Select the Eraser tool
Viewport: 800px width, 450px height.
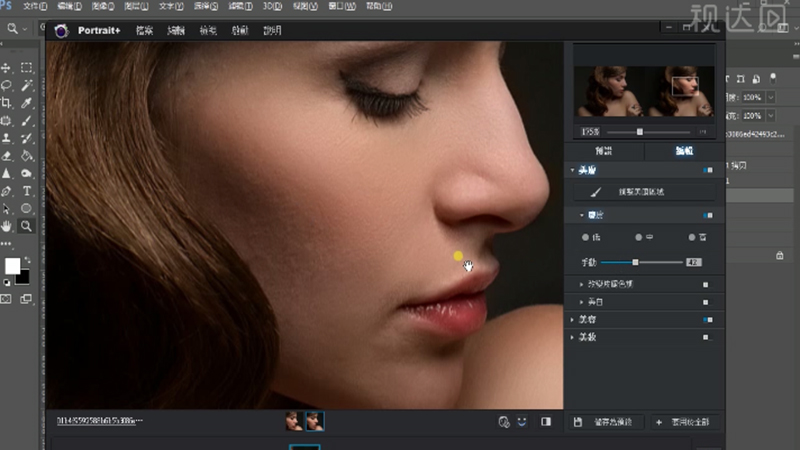(6, 156)
